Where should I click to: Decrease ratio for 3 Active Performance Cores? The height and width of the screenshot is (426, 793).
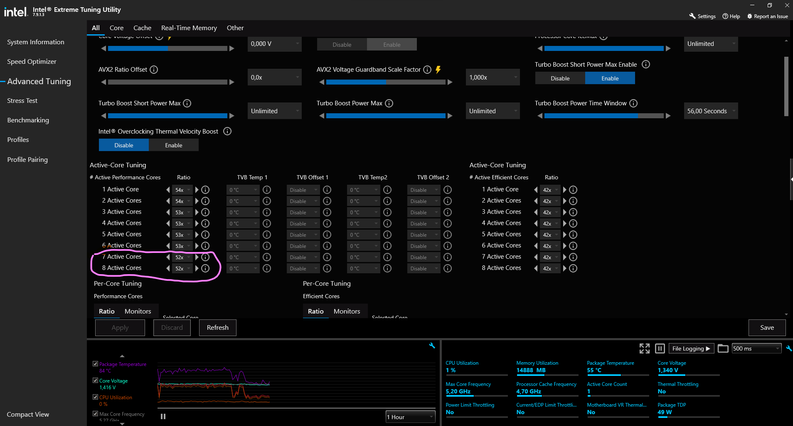click(168, 212)
